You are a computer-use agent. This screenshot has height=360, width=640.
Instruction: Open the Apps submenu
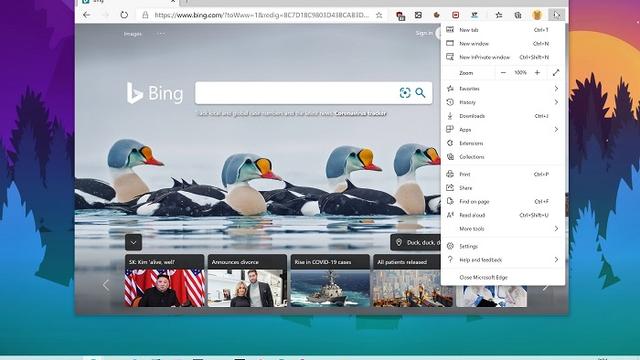(x=503, y=129)
